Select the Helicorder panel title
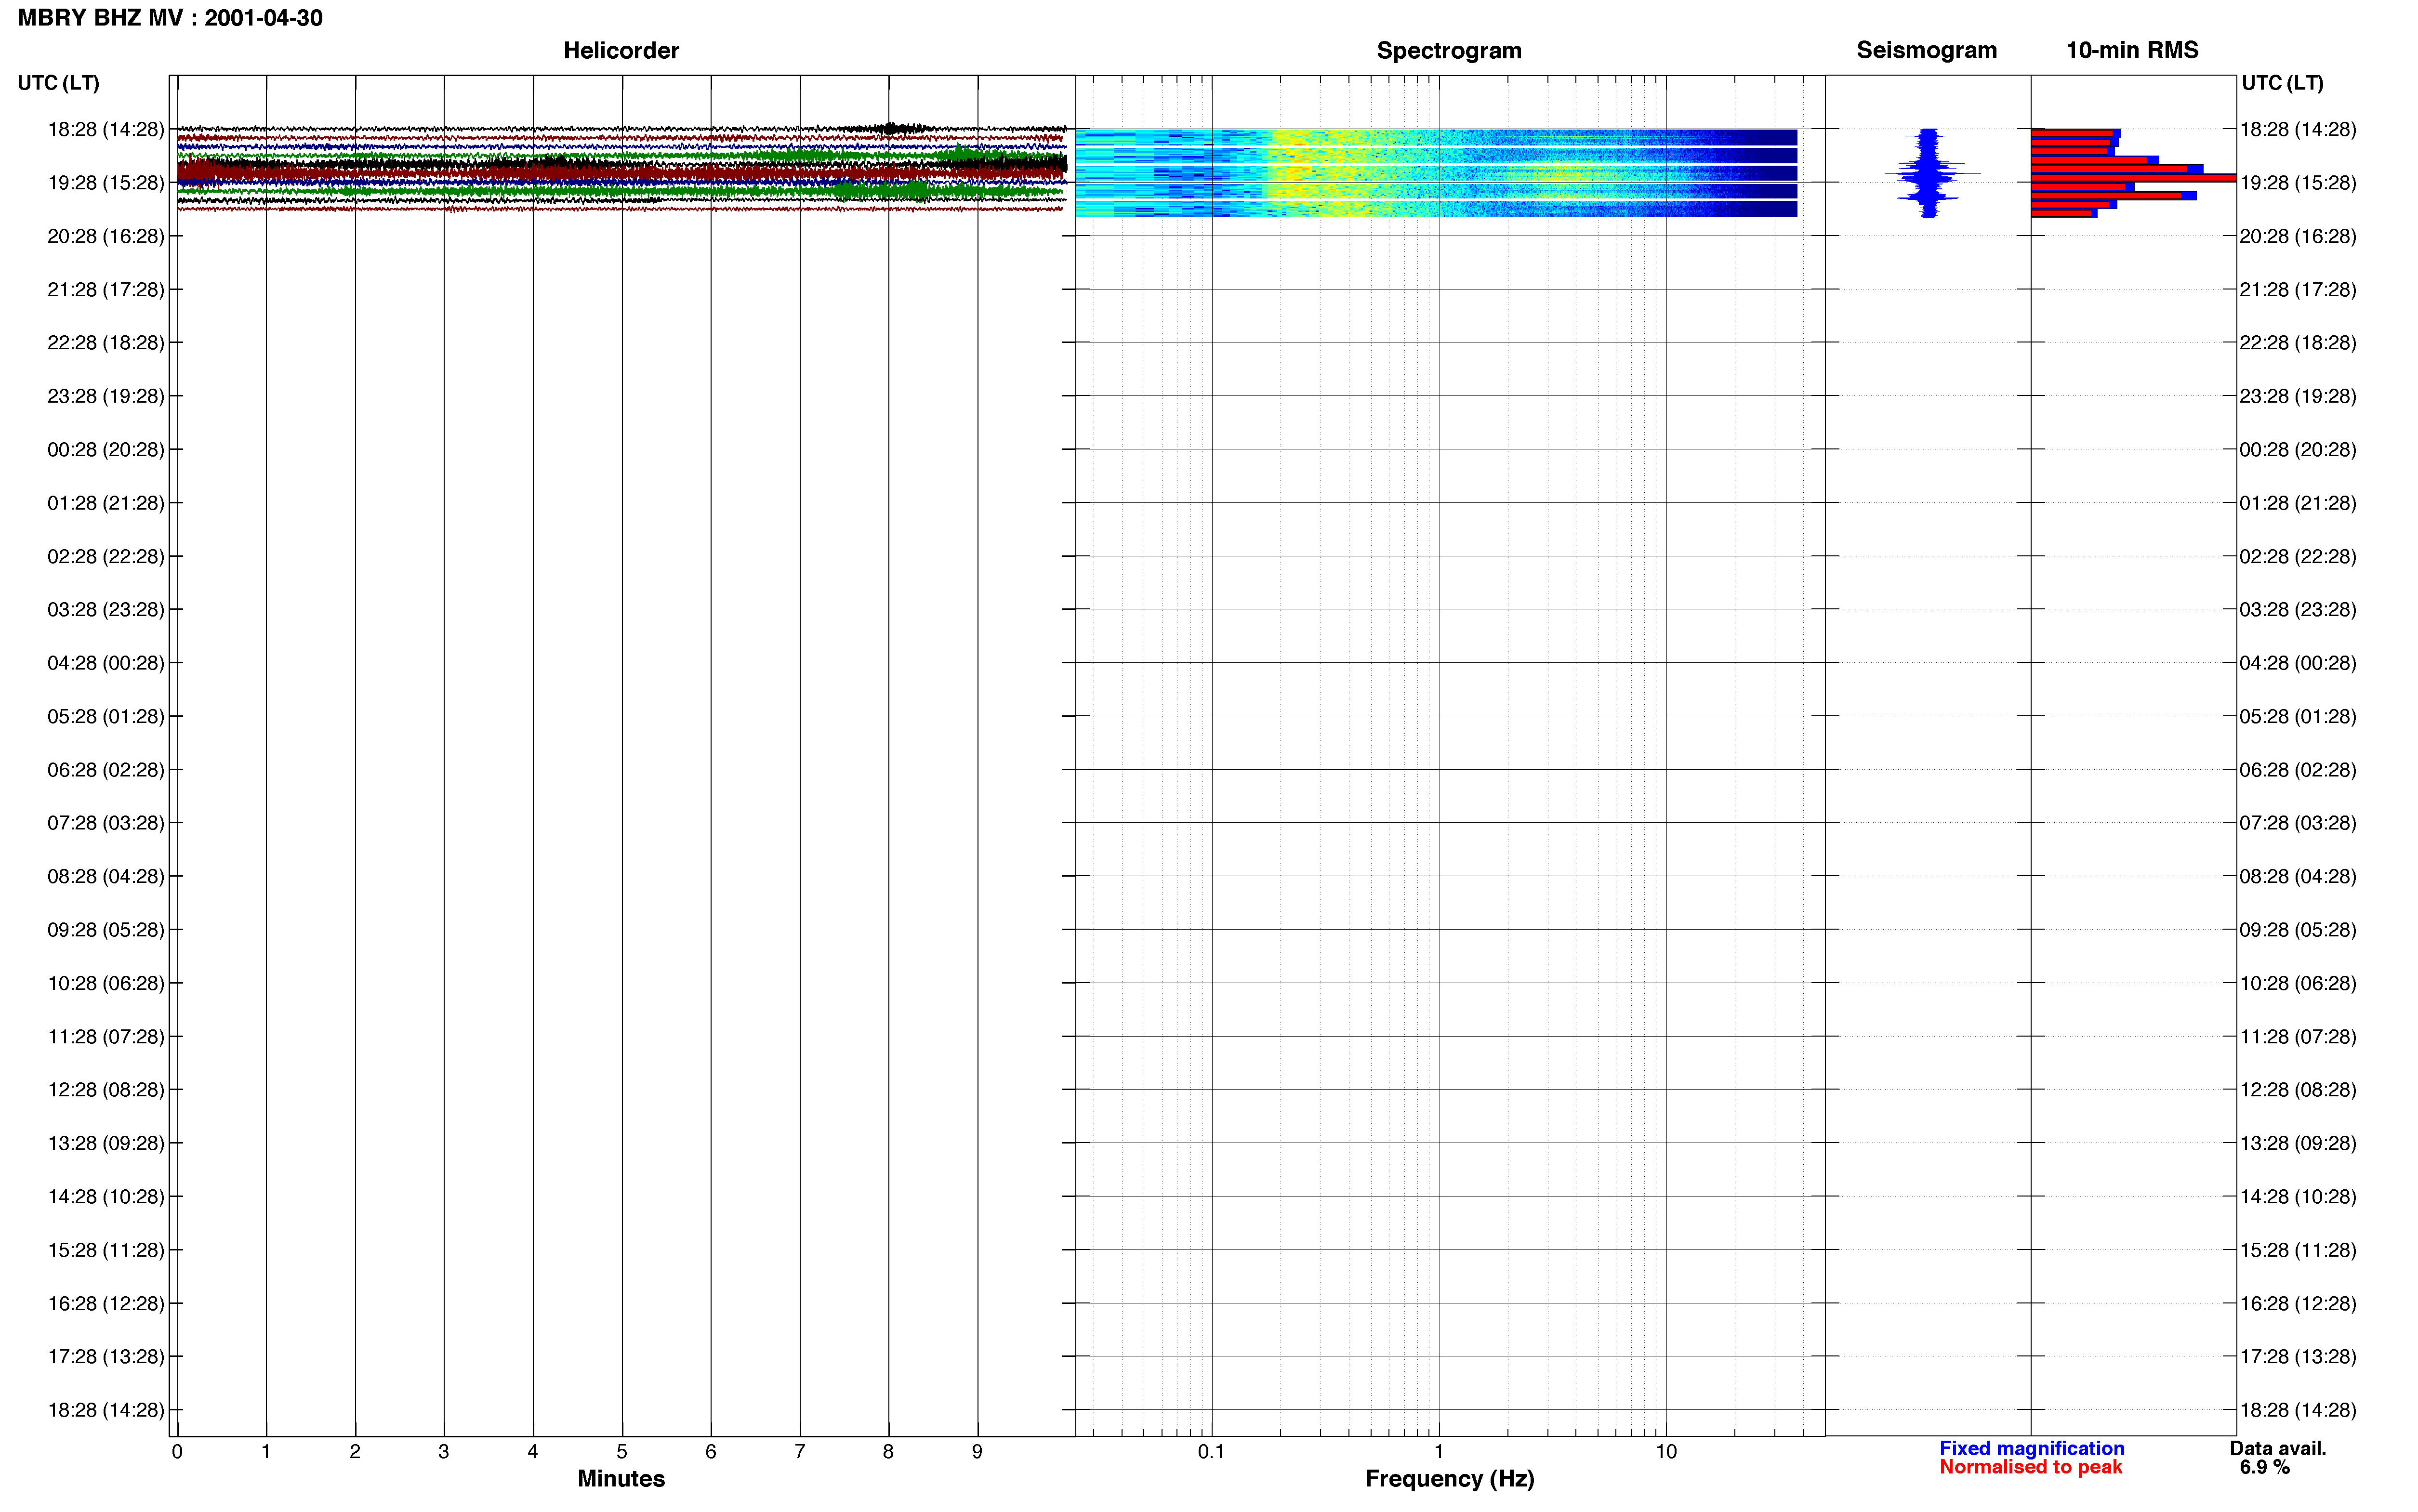 point(621,50)
